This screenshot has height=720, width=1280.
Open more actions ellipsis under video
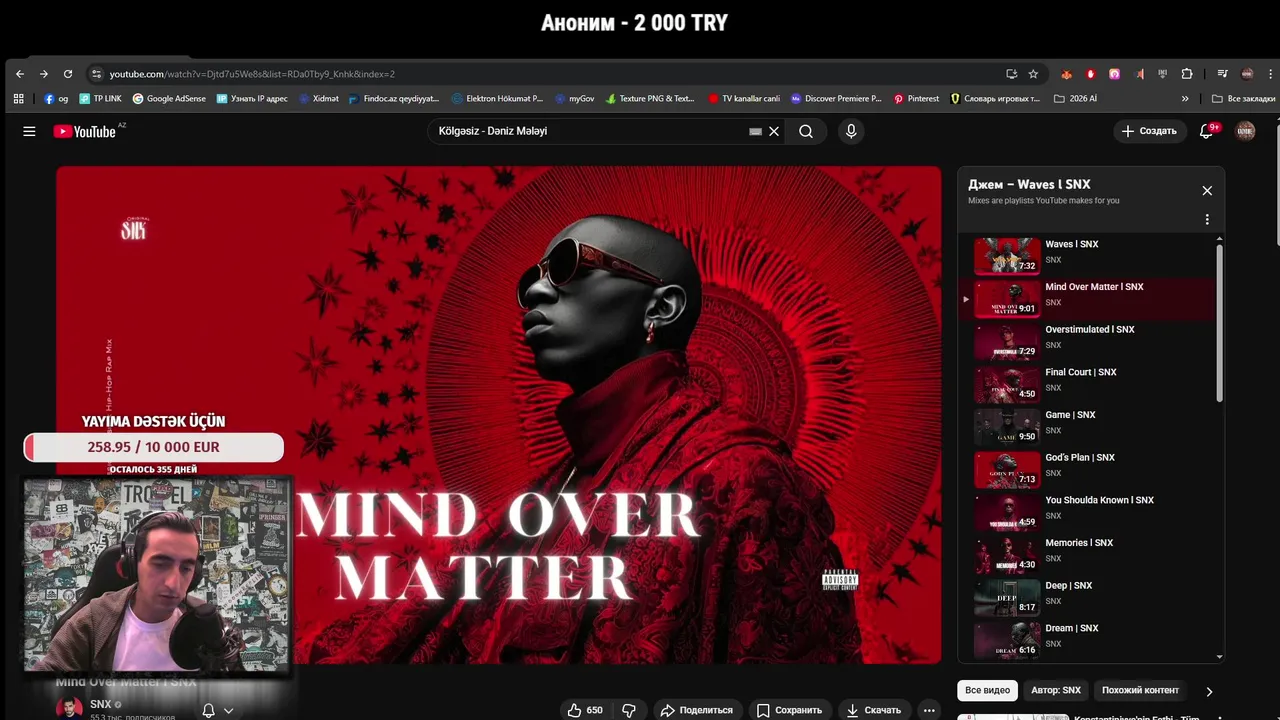coord(929,710)
